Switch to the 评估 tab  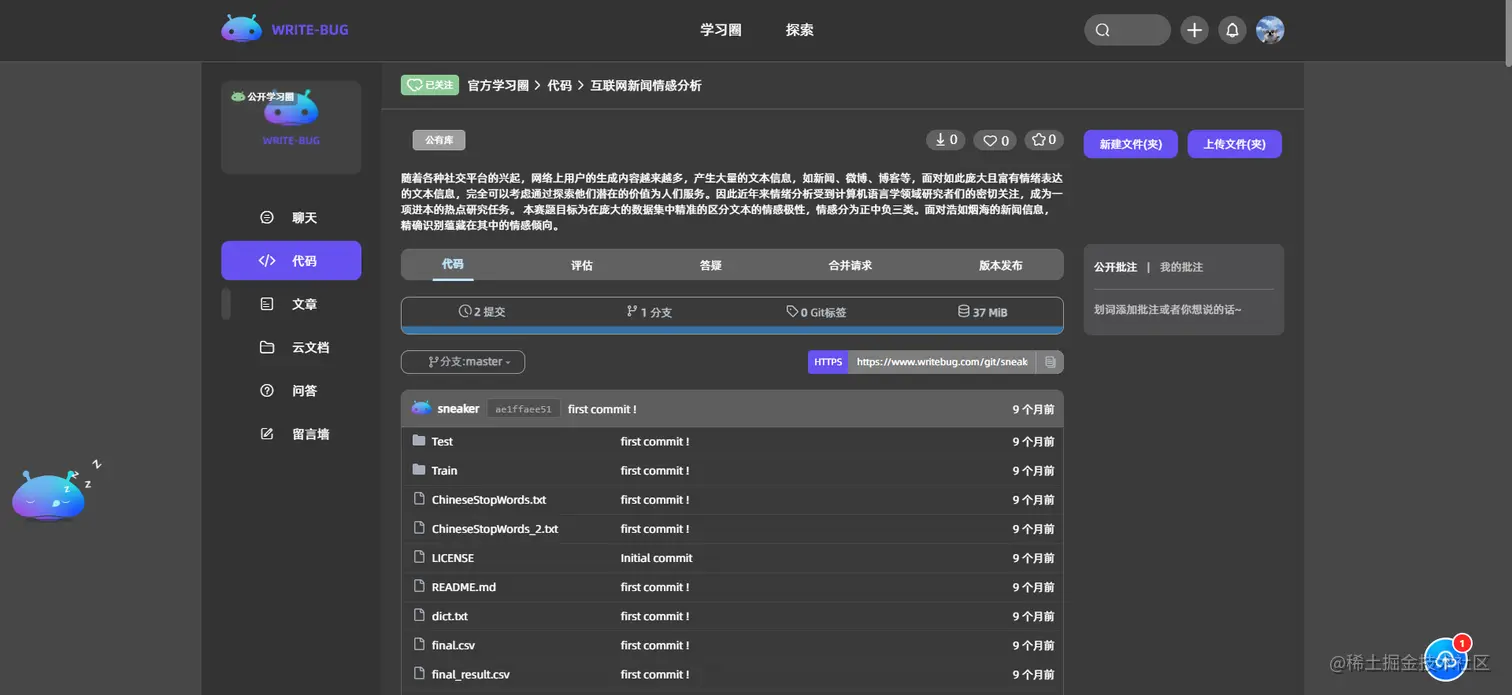[582, 265]
